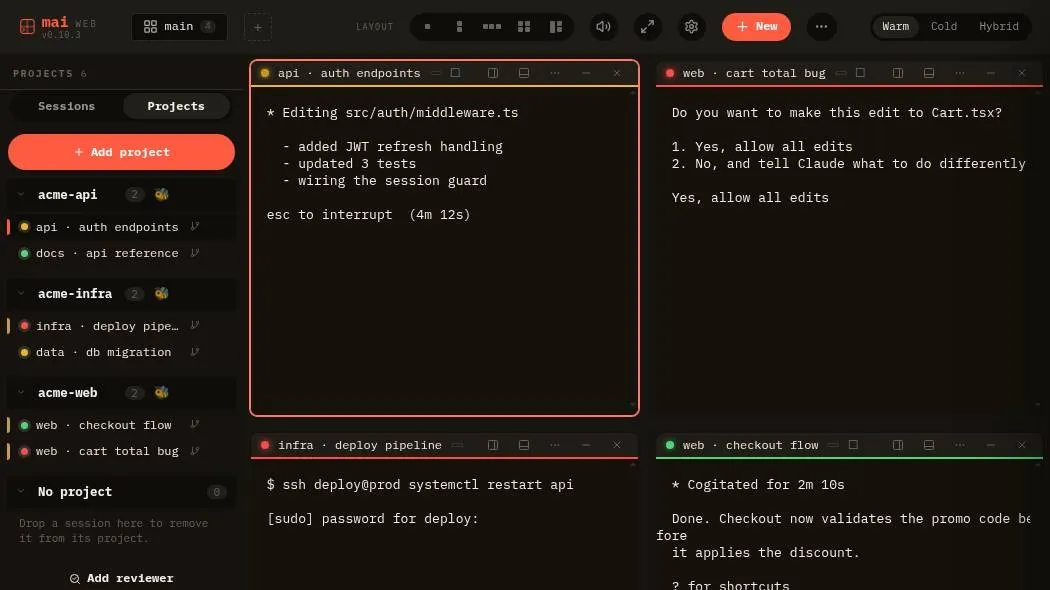Switch to the Sessions tab
Image resolution: width=1050 pixels, height=590 pixels.
(x=66, y=106)
